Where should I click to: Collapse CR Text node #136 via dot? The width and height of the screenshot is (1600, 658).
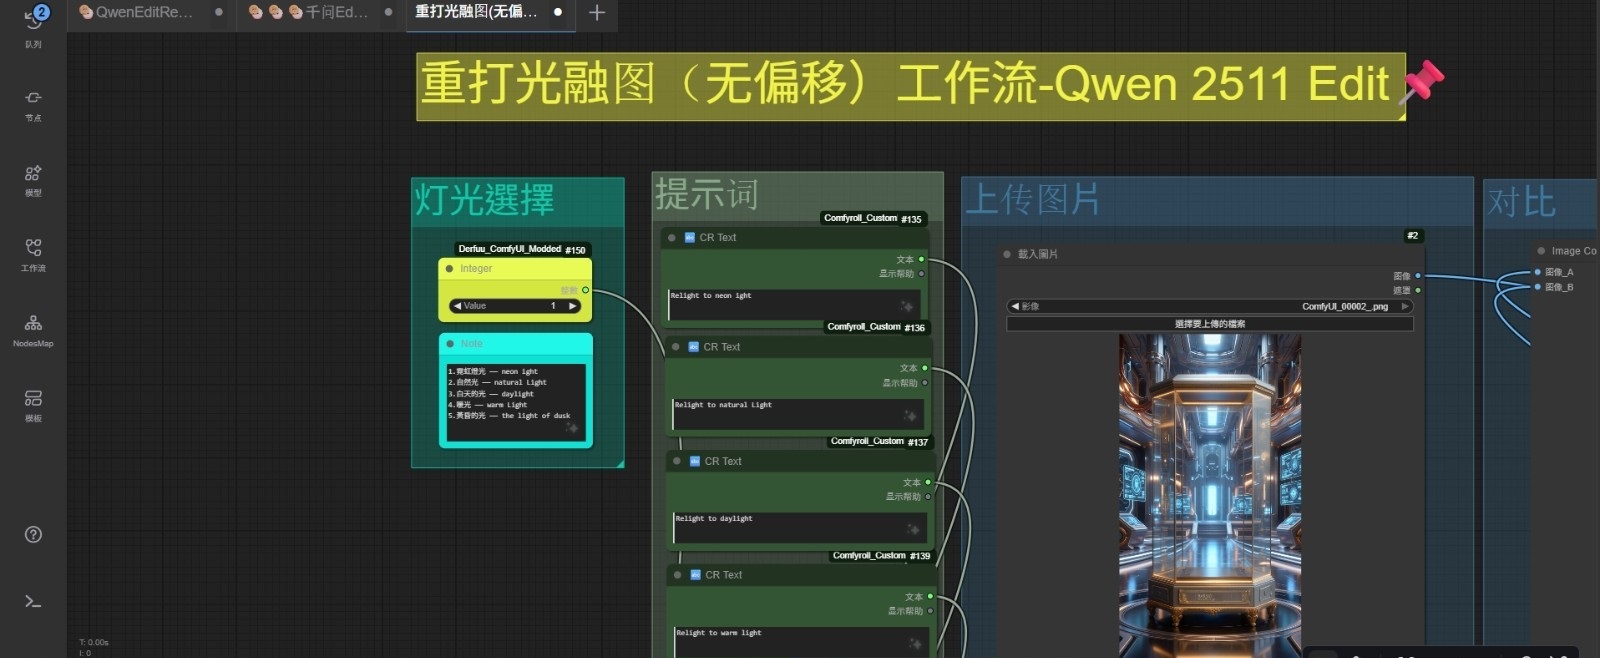pos(676,347)
